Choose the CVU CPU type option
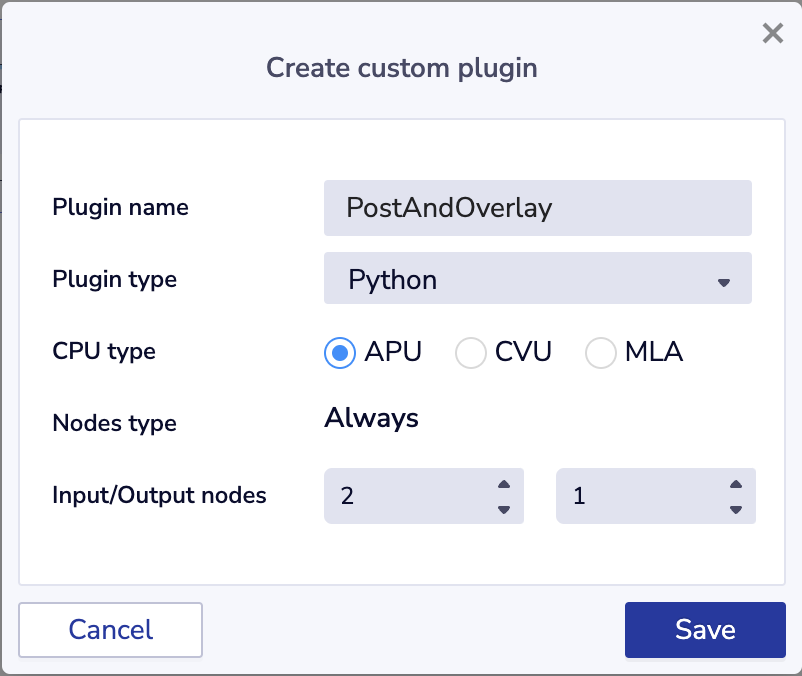Viewport: 802px width, 676px height. [471, 352]
